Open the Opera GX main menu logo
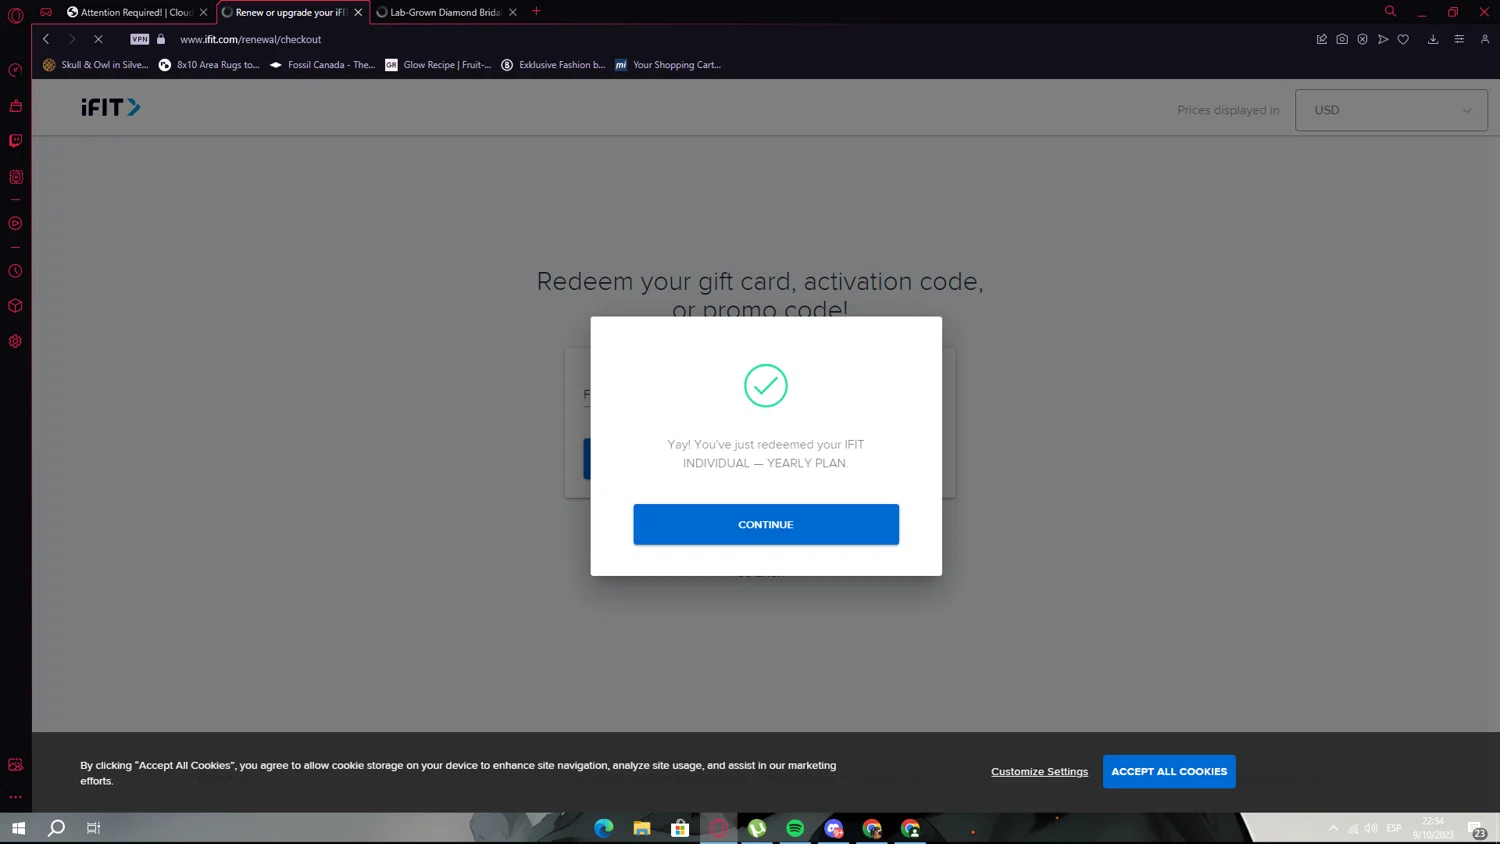Viewport: 1500px width, 844px height. 15,14
